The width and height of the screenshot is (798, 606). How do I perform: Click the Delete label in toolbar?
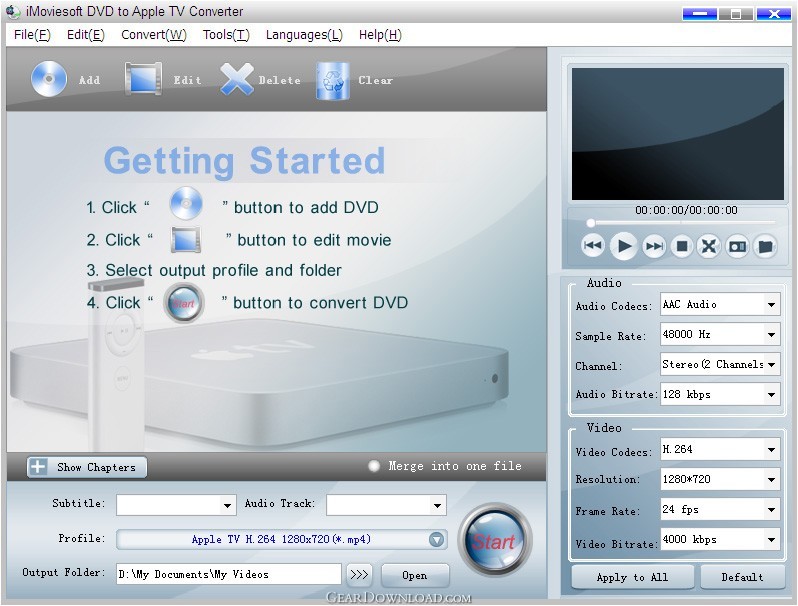(279, 80)
